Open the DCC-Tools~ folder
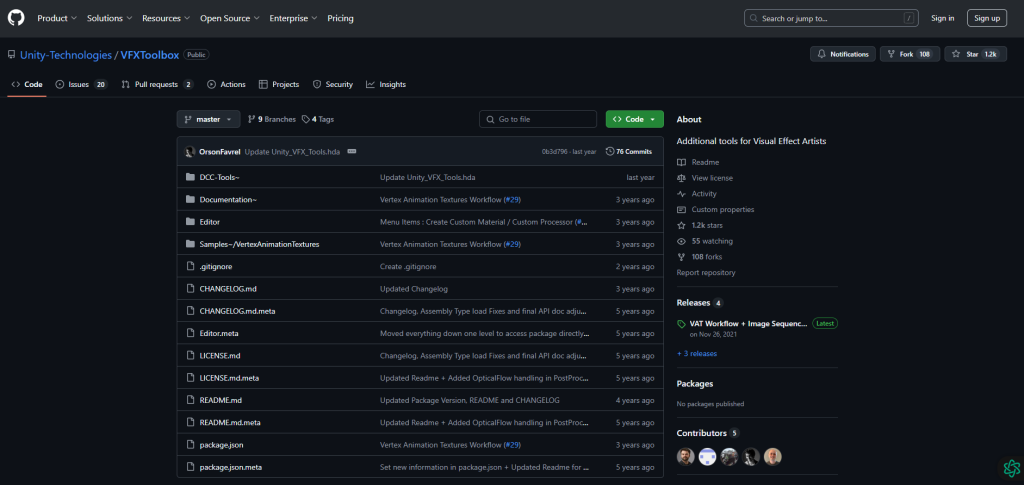Image resolution: width=1024 pixels, height=485 pixels. coord(220,177)
